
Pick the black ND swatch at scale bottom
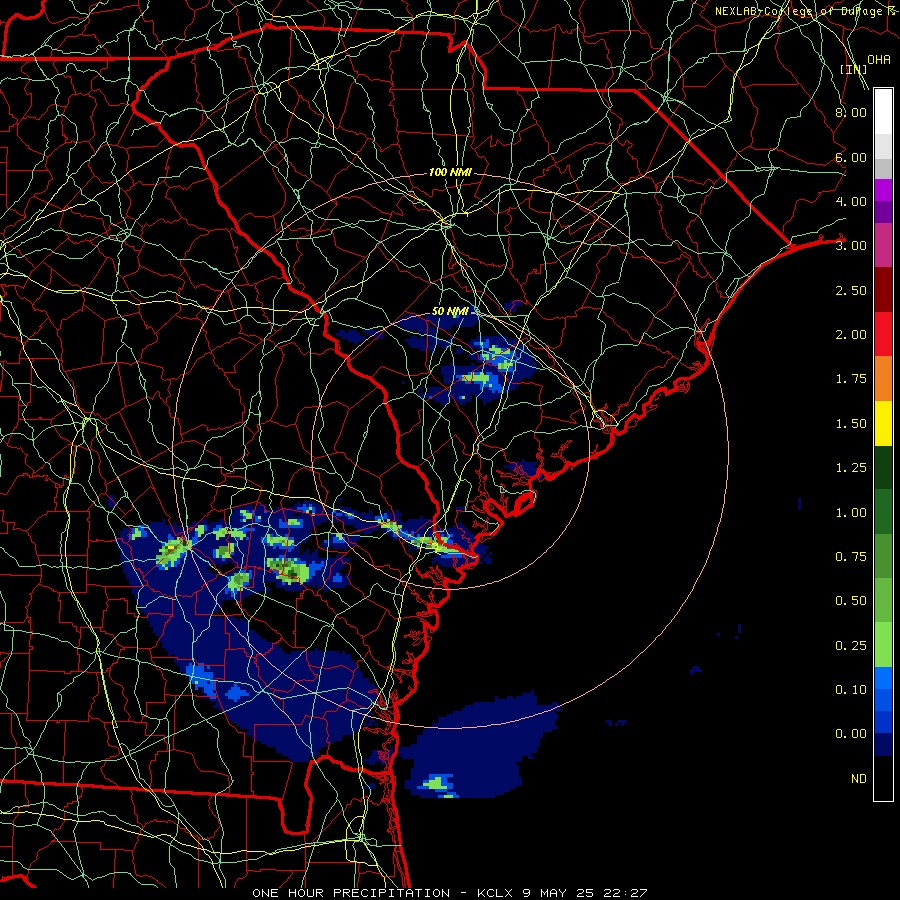click(x=883, y=778)
